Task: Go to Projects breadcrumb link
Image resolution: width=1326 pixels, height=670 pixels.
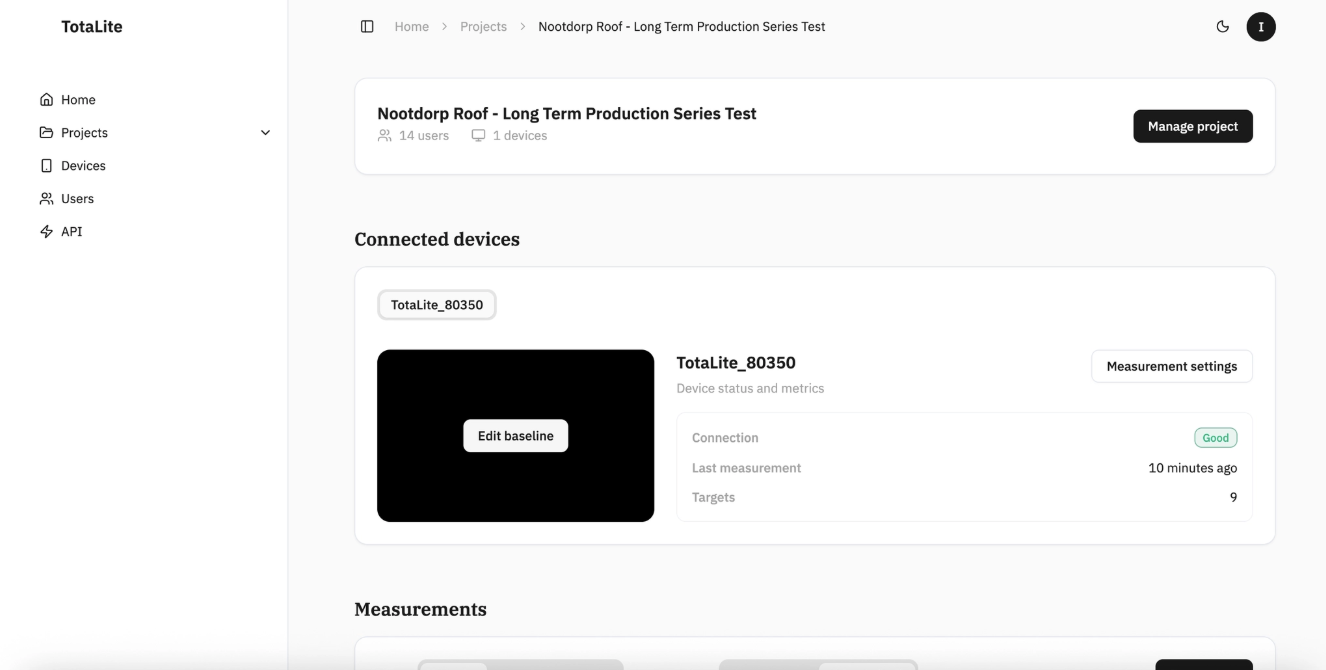Action: pos(483,27)
